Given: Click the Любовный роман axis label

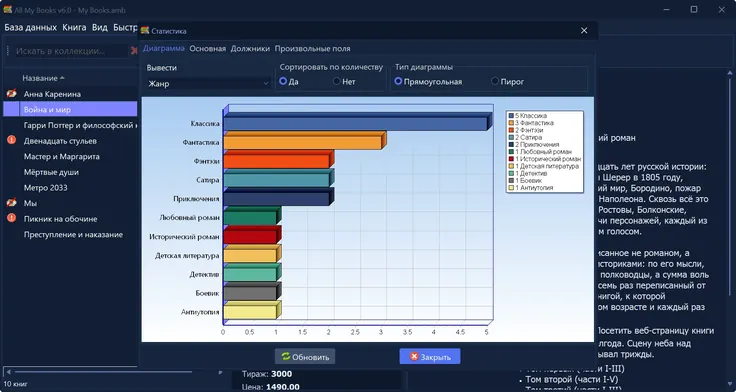Looking at the screenshot, I should [x=189, y=217].
